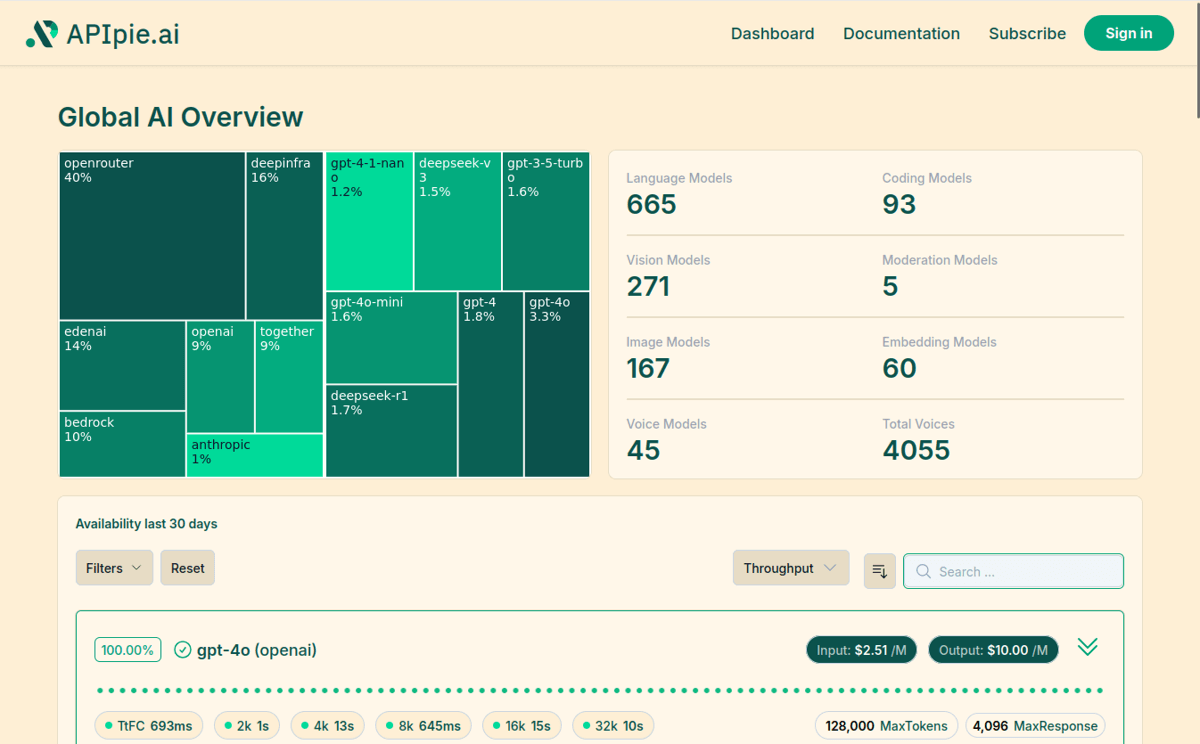Click the green status dot in TtFC badge
This screenshot has height=744, width=1200.
click(x=107, y=725)
